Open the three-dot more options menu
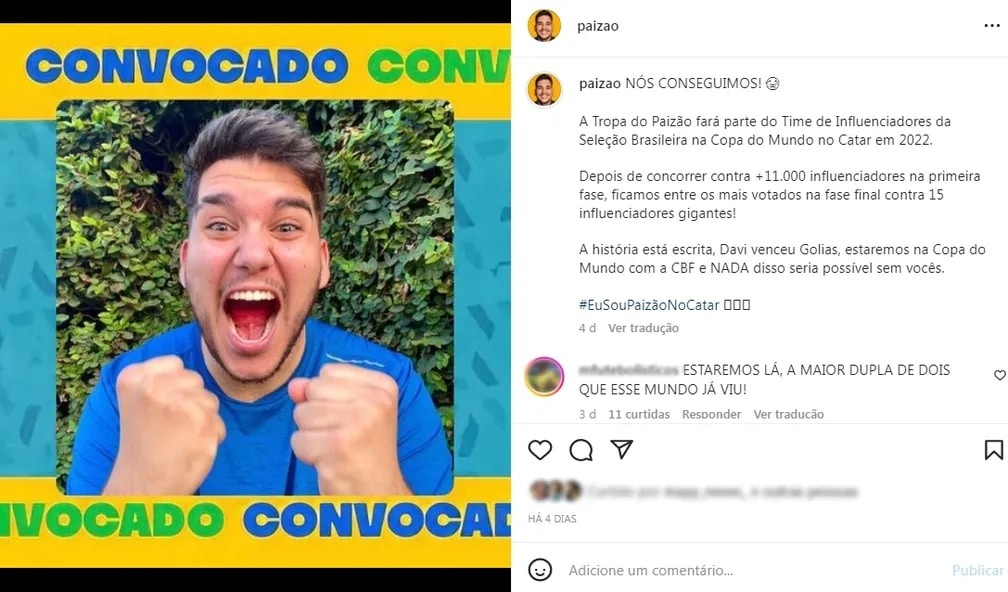The height and width of the screenshot is (592, 1008). click(992, 26)
